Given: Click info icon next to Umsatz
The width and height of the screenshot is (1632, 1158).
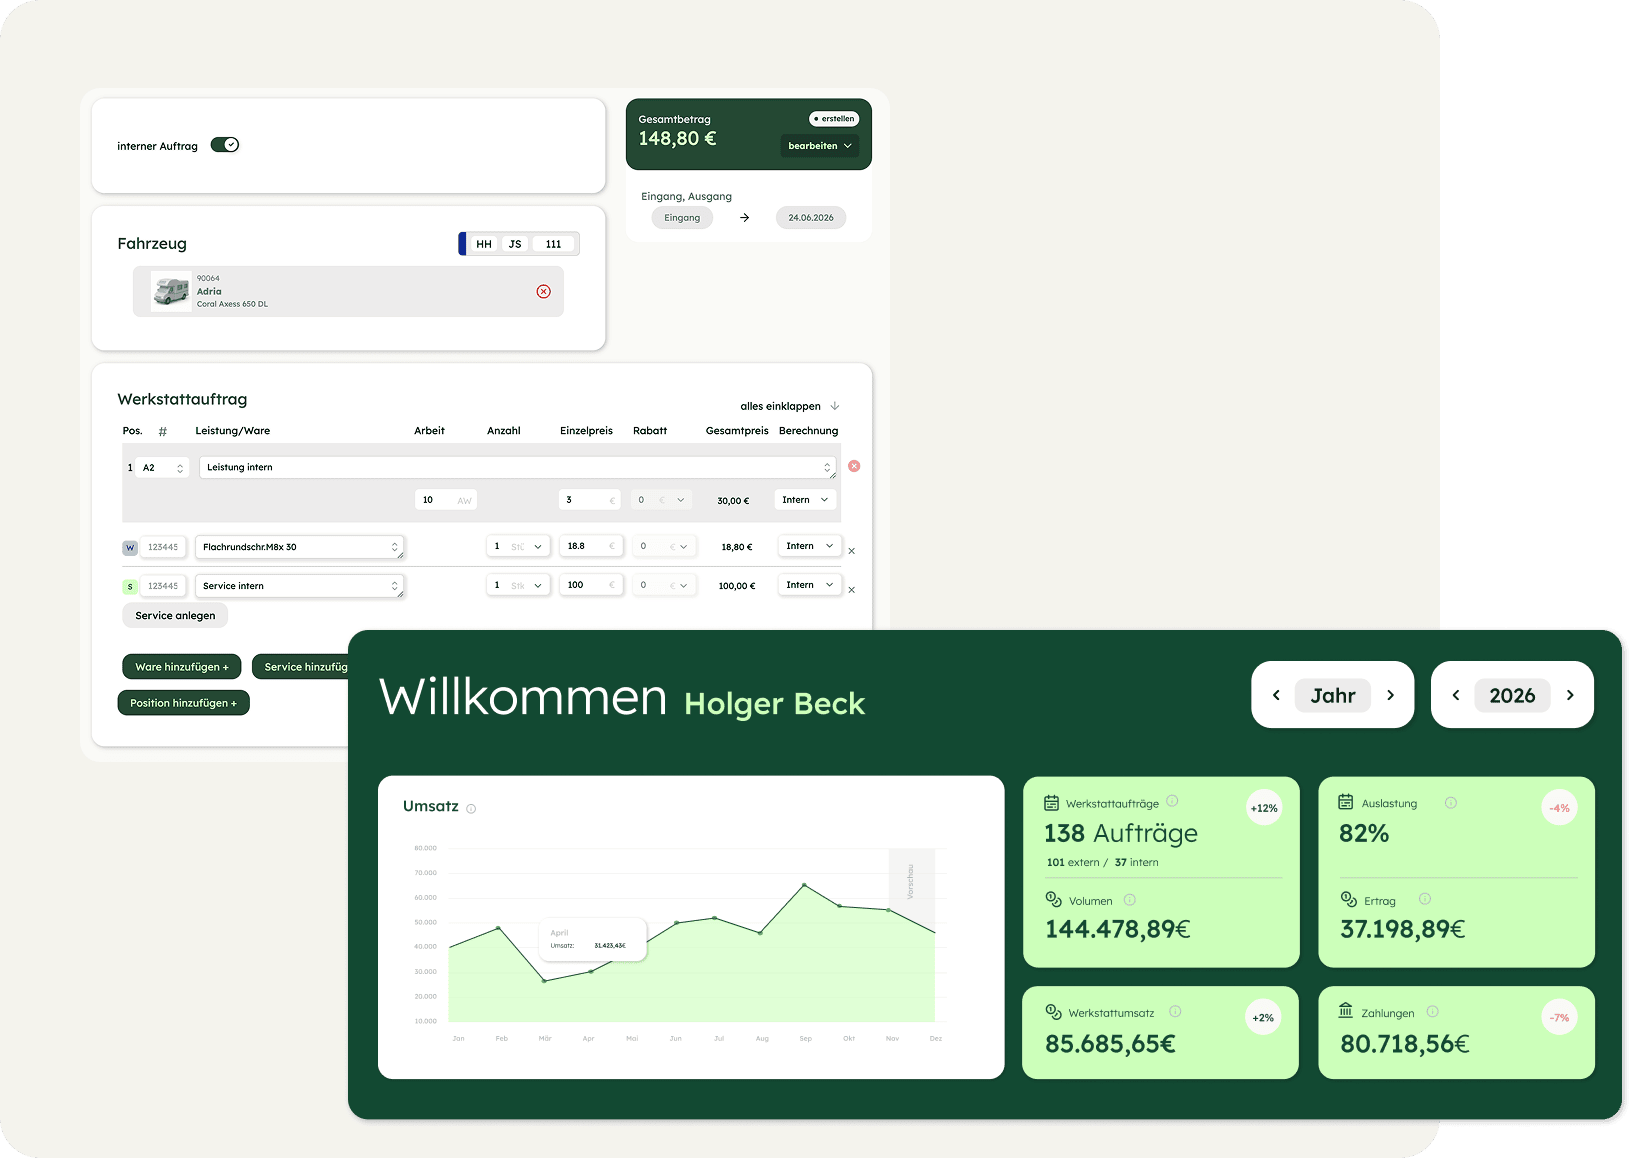Looking at the screenshot, I should click(471, 809).
